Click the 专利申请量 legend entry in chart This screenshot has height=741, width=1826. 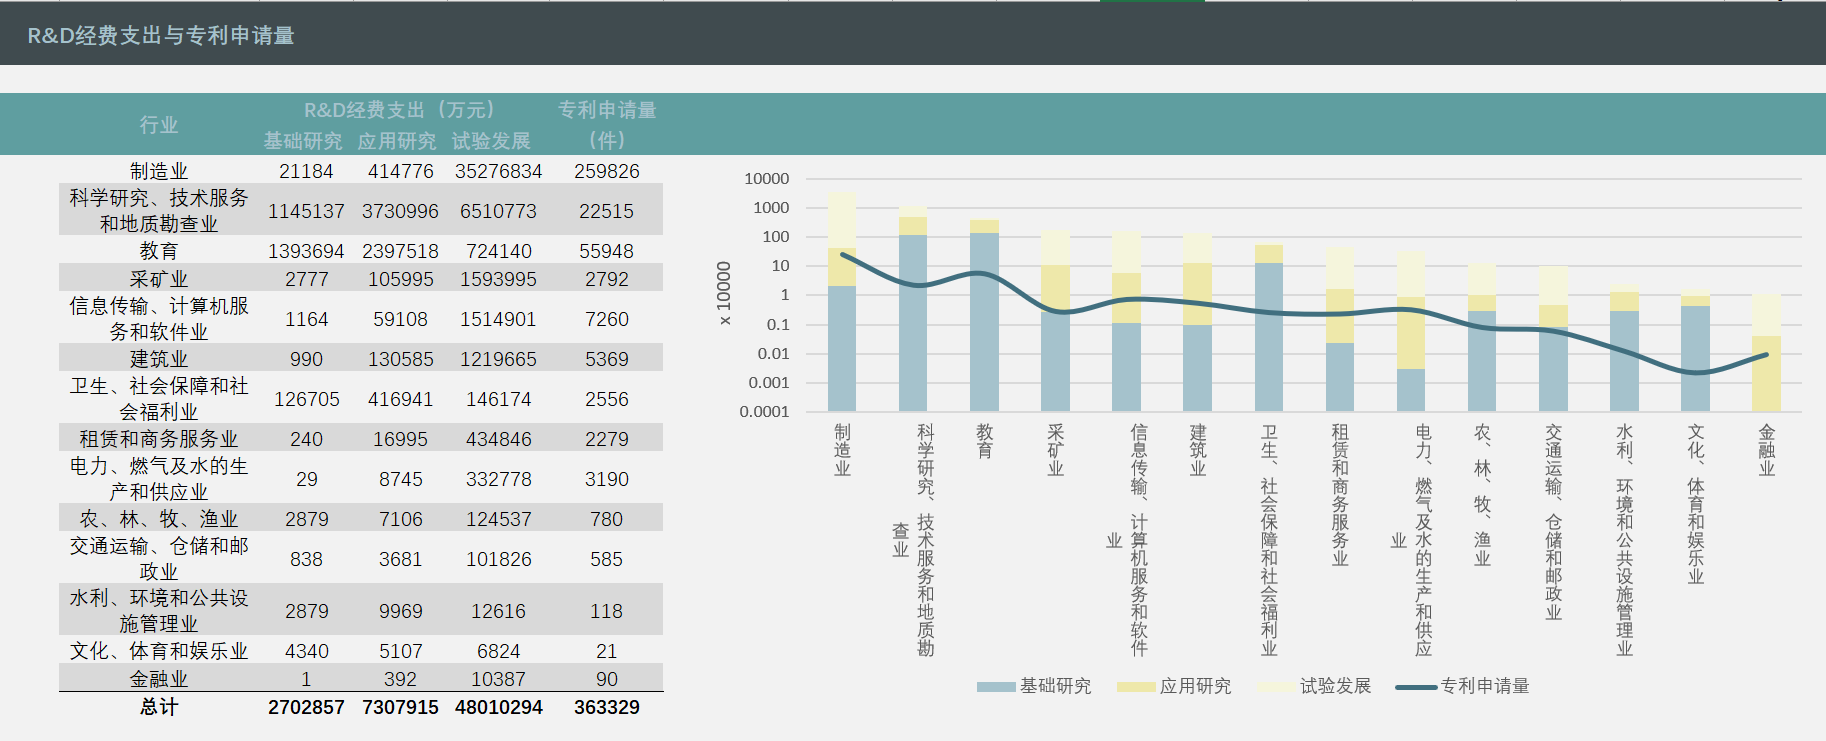(x=1462, y=686)
